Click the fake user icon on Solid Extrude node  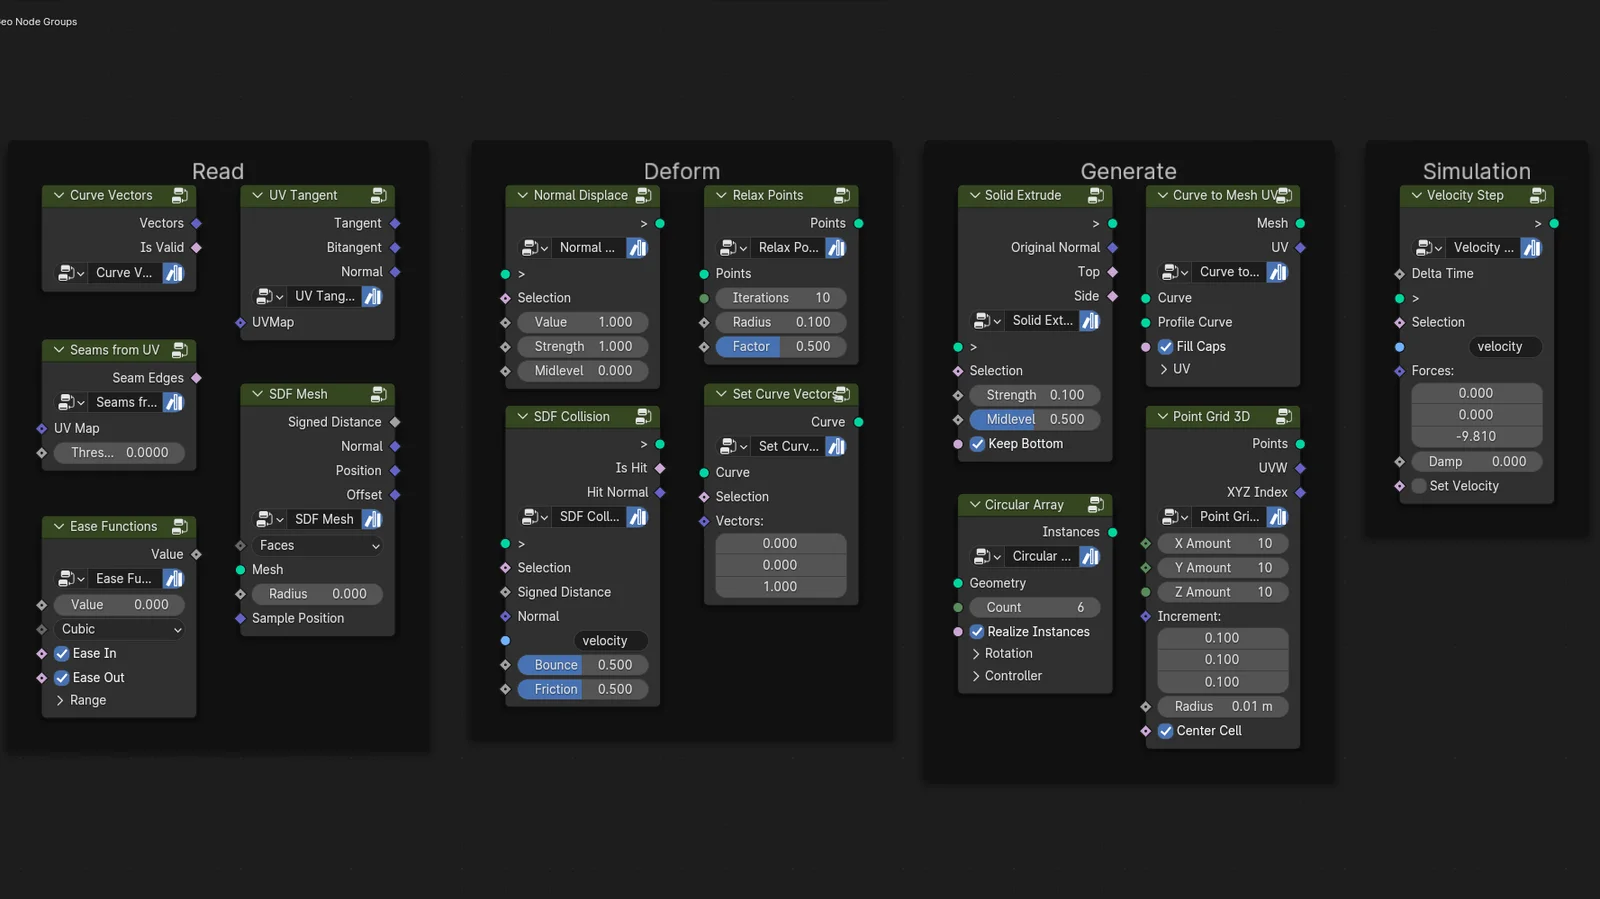pos(1090,321)
